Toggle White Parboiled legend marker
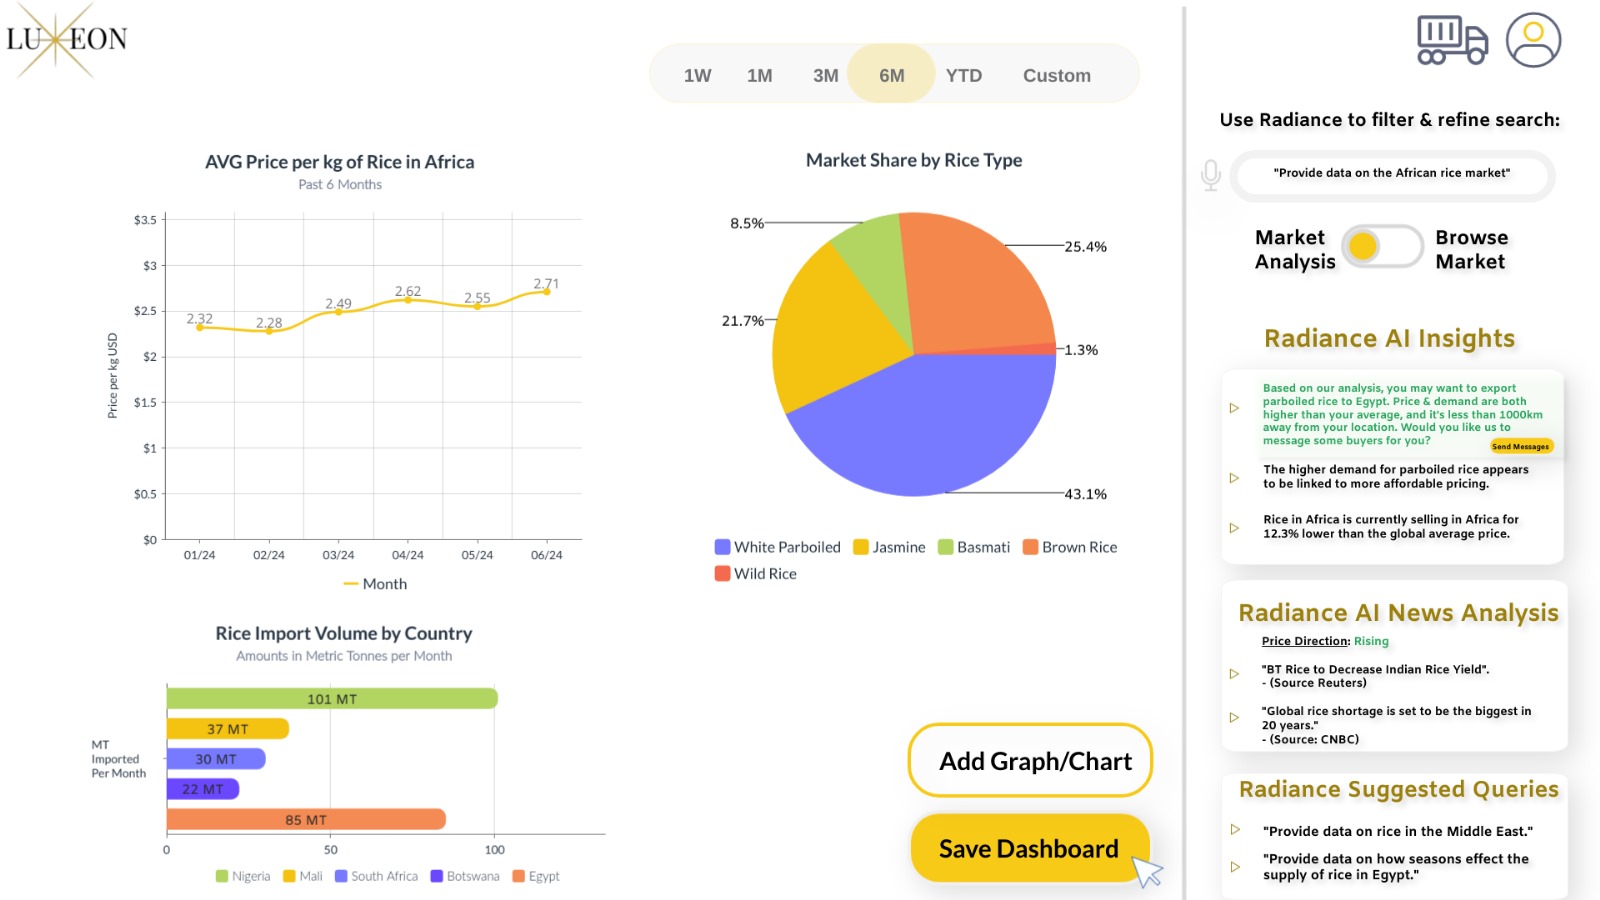The height and width of the screenshot is (900, 1600). point(723,547)
